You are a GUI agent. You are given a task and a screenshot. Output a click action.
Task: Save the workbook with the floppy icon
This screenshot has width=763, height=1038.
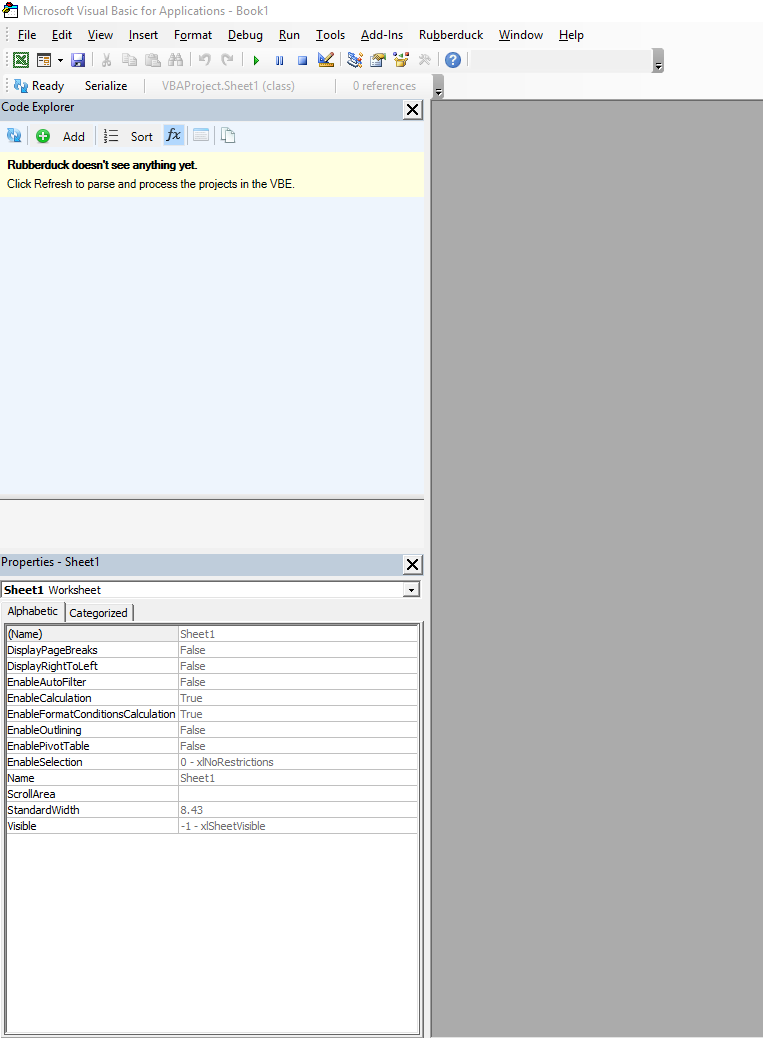click(x=78, y=60)
